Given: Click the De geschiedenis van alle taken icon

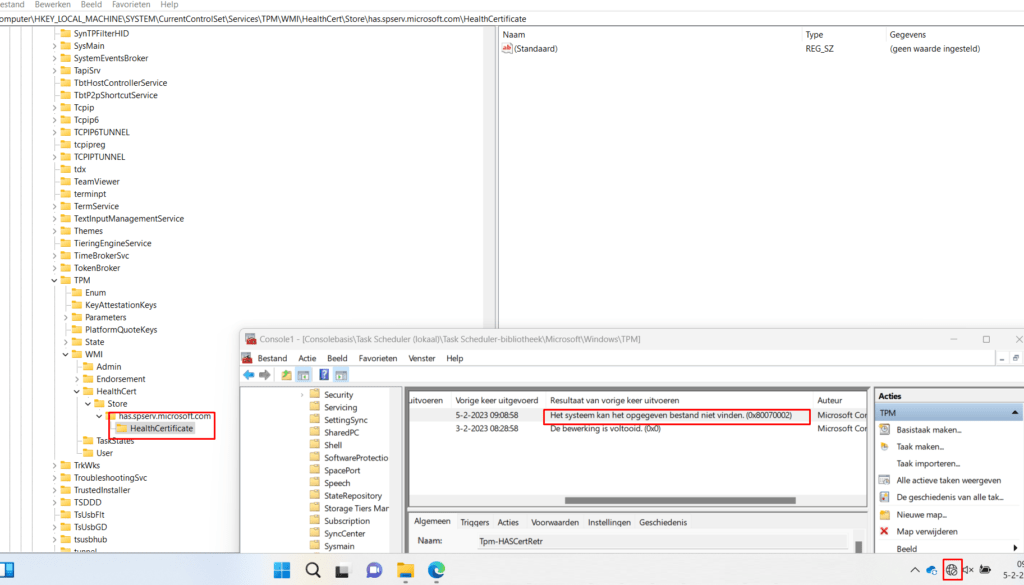Looking at the screenshot, I should 885,497.
